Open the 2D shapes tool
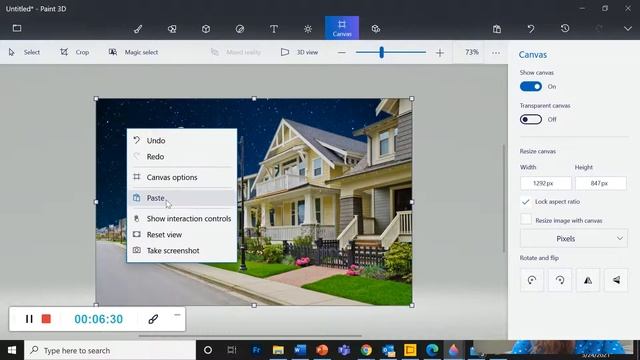The width and height of the screenshot is (640, 360). (172, 29)
